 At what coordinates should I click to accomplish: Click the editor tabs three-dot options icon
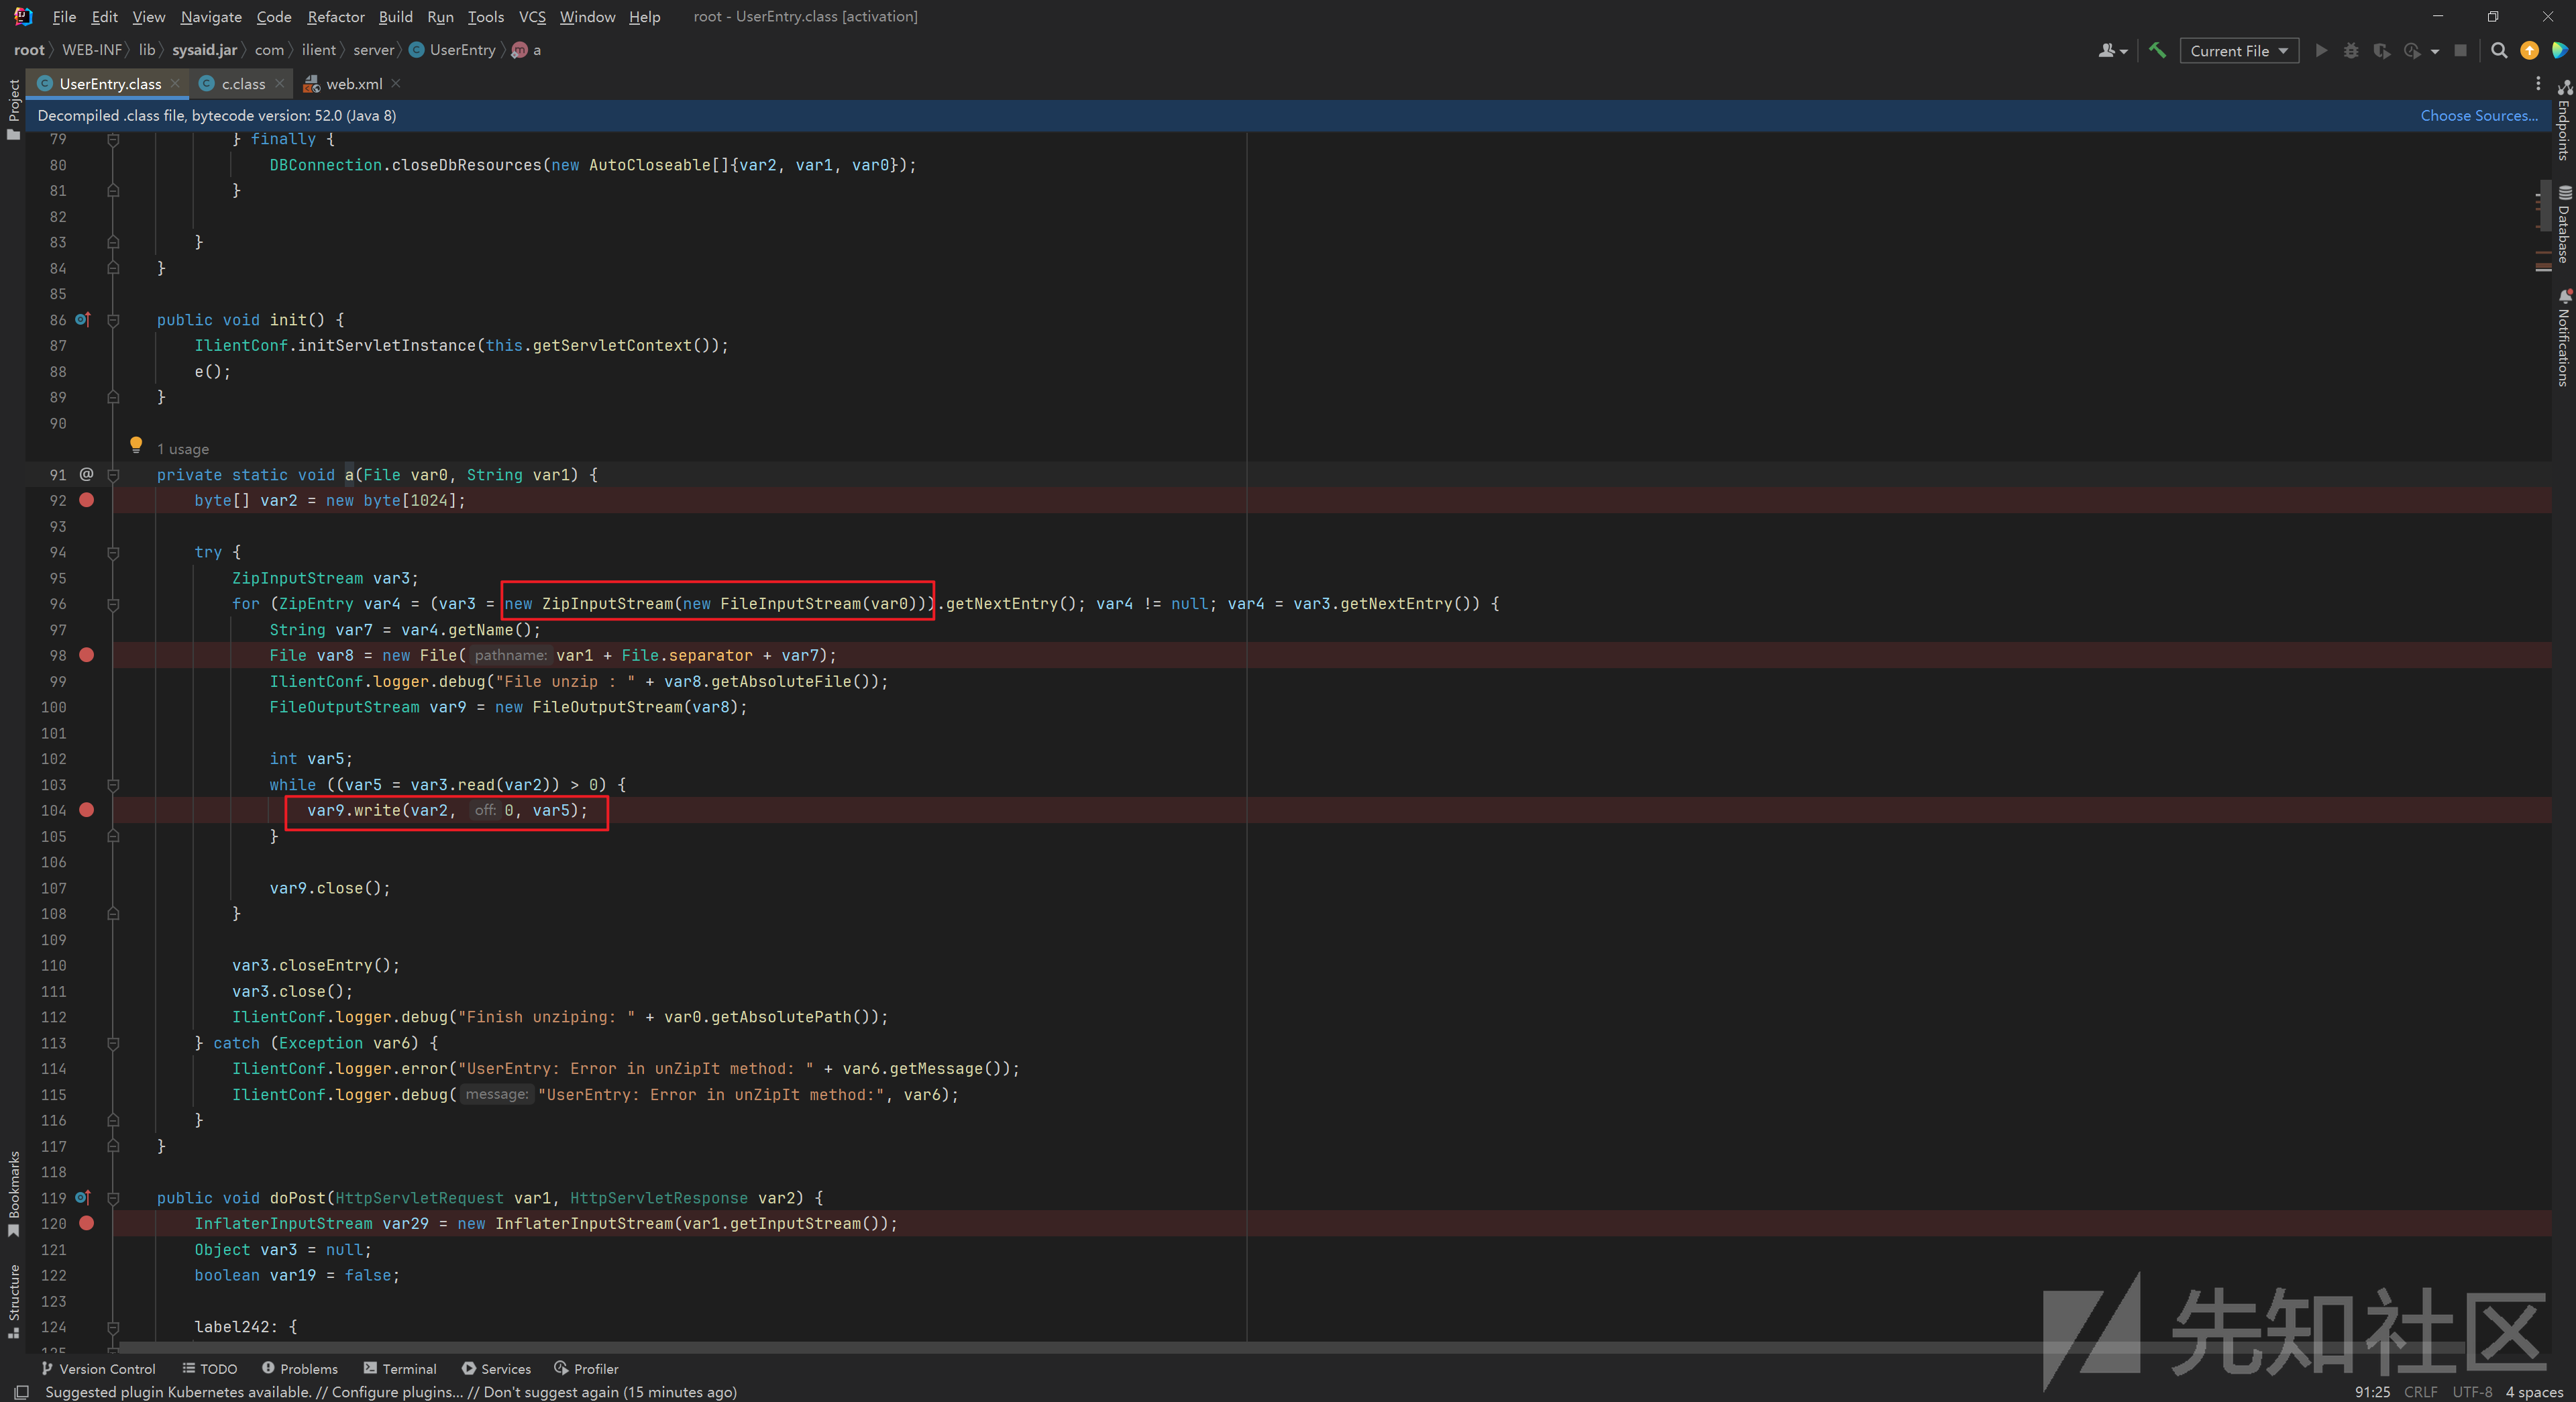click(x=2538, y=84)
